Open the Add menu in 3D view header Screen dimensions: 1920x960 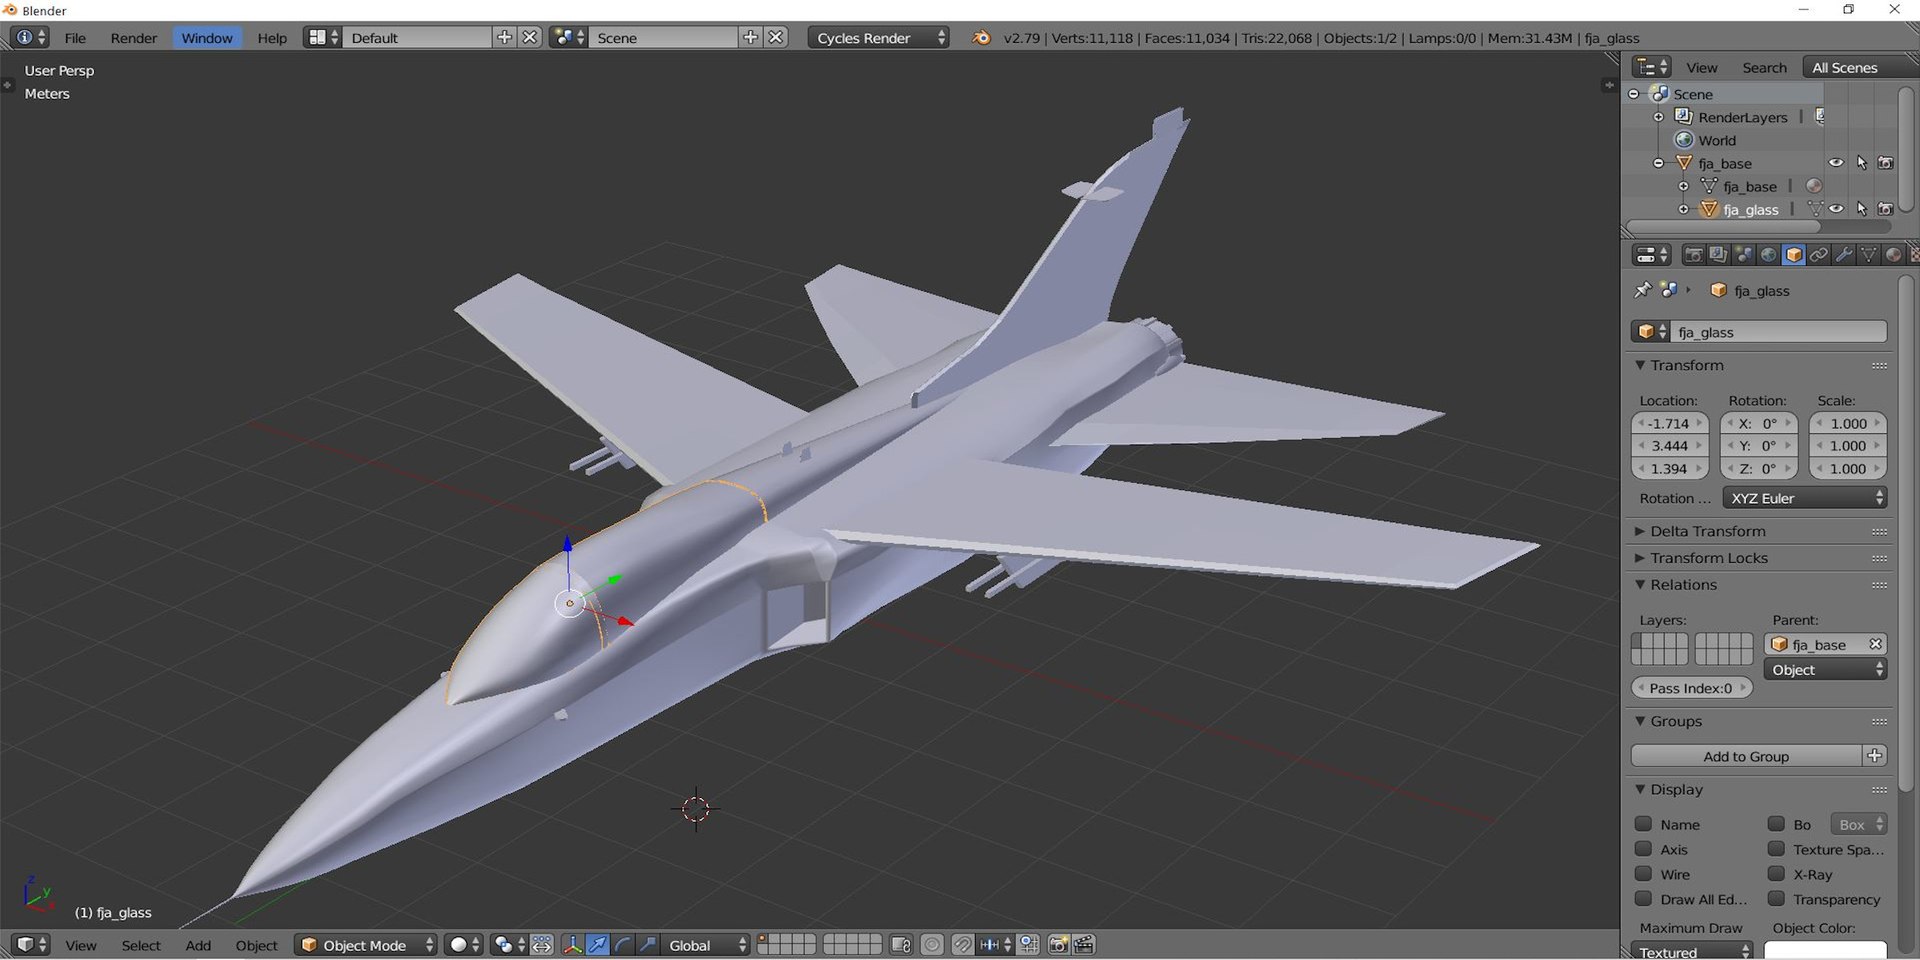click(x=198, y=945)
